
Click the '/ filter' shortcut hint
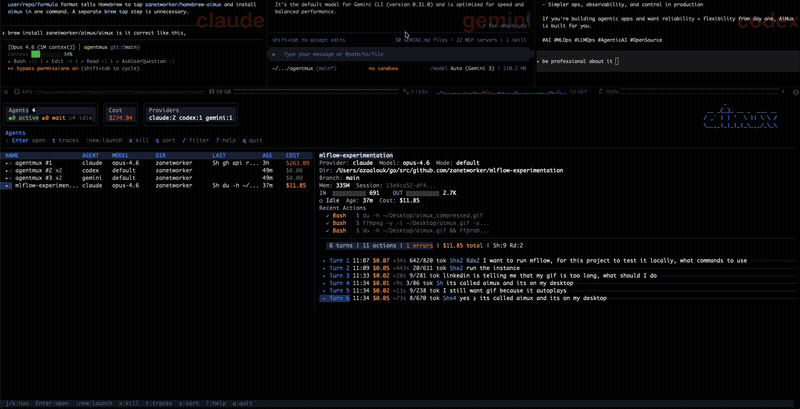pos(196,140)
